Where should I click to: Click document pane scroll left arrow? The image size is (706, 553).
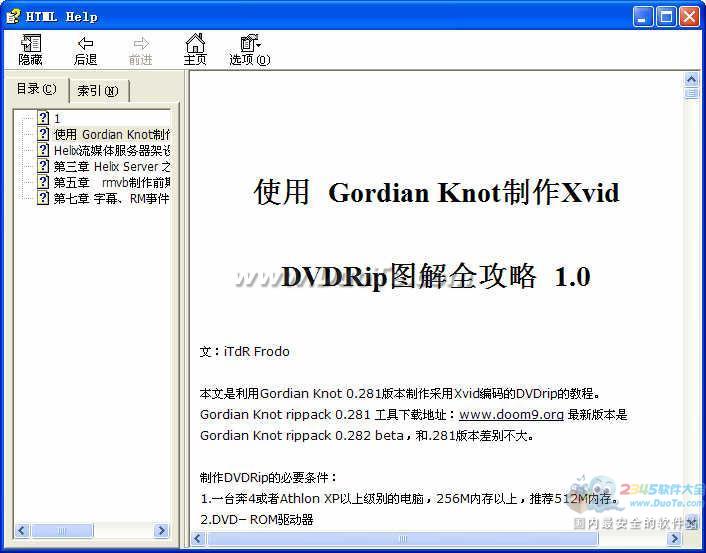point(198,538)
